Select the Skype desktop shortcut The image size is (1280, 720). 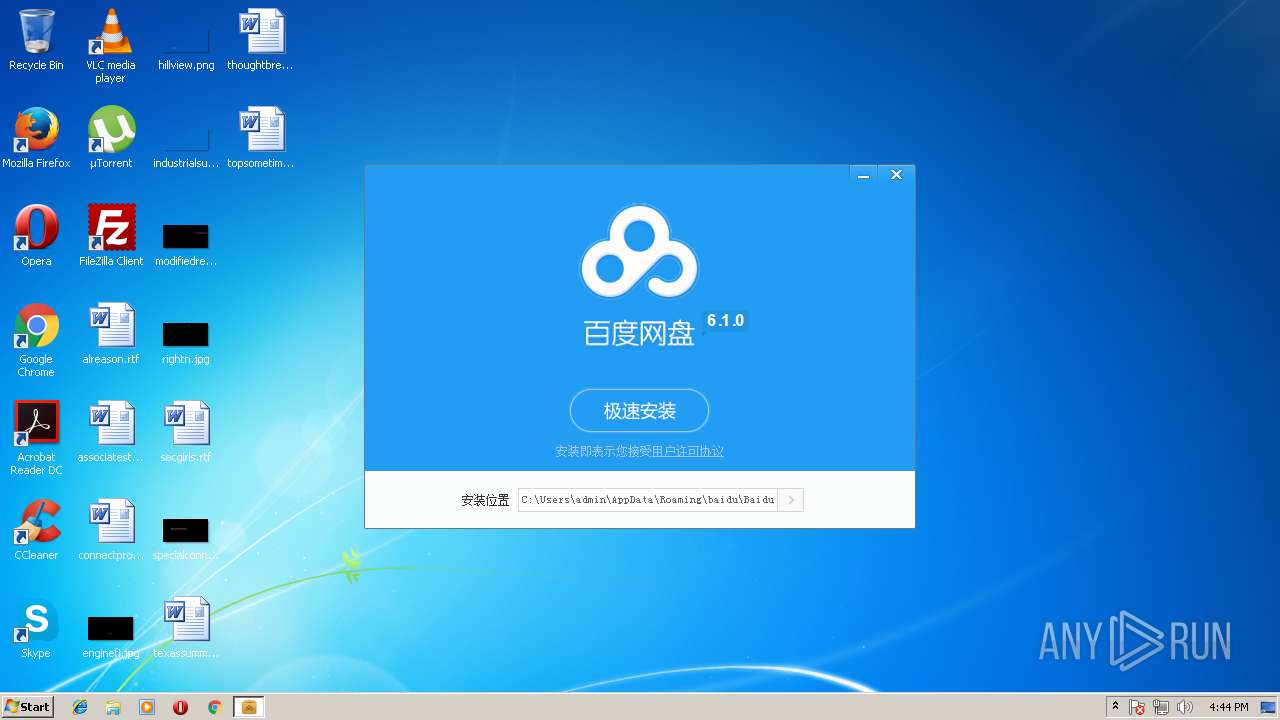coord(36,628)
